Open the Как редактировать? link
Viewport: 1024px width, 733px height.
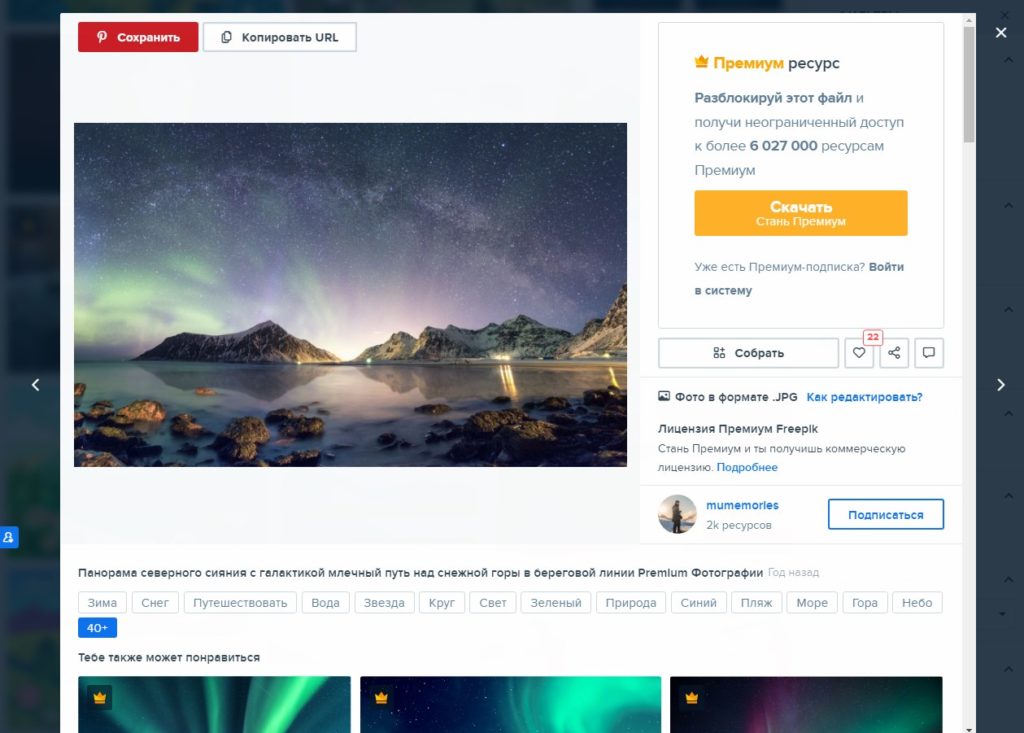point(864,397)
